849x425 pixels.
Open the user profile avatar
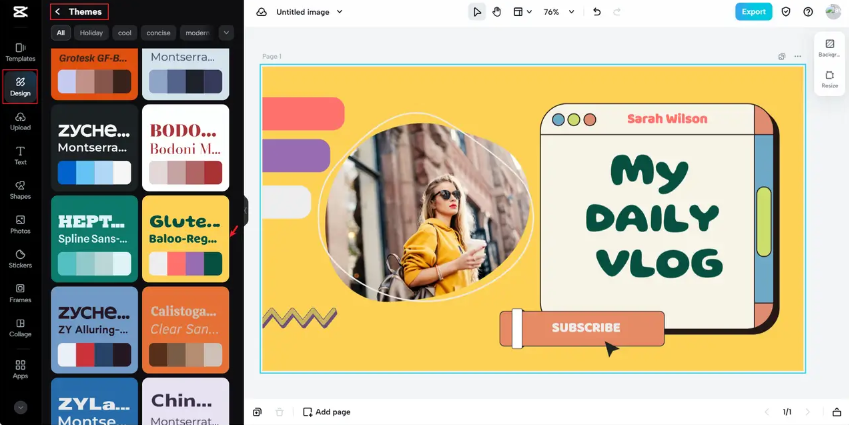coord(833,12)
